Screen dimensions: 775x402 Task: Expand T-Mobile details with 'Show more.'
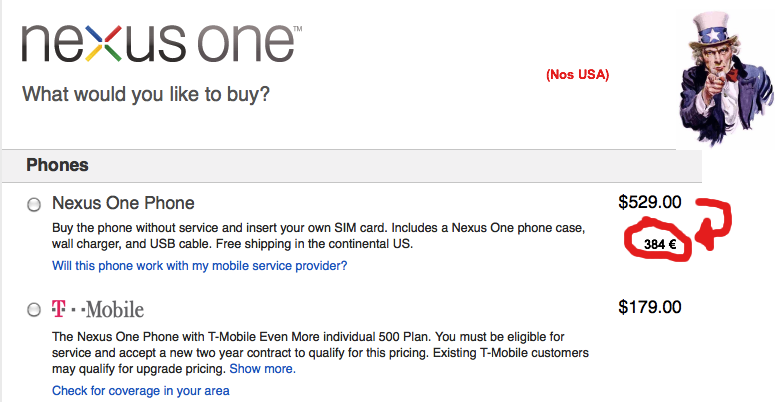click(x=269, y=369)
